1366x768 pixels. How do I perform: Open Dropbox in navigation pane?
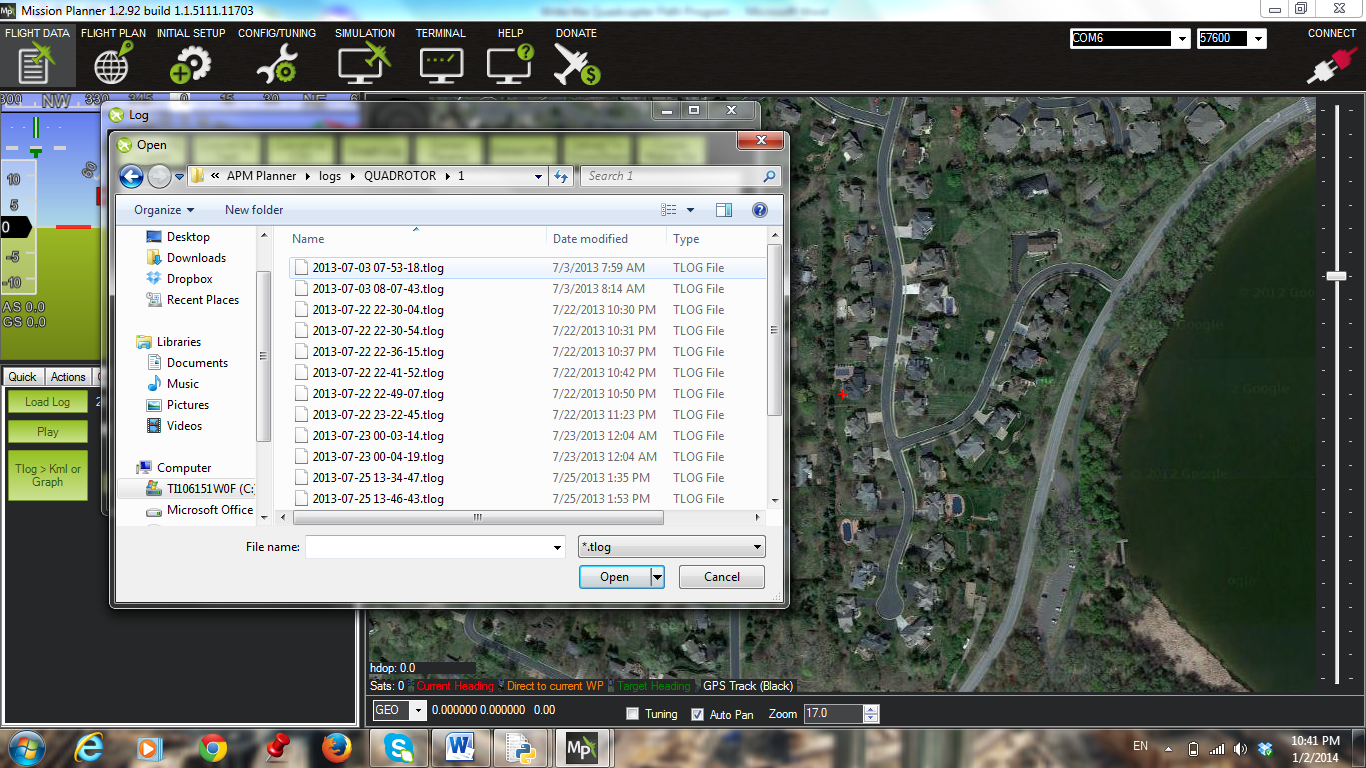tap(189, 279)
